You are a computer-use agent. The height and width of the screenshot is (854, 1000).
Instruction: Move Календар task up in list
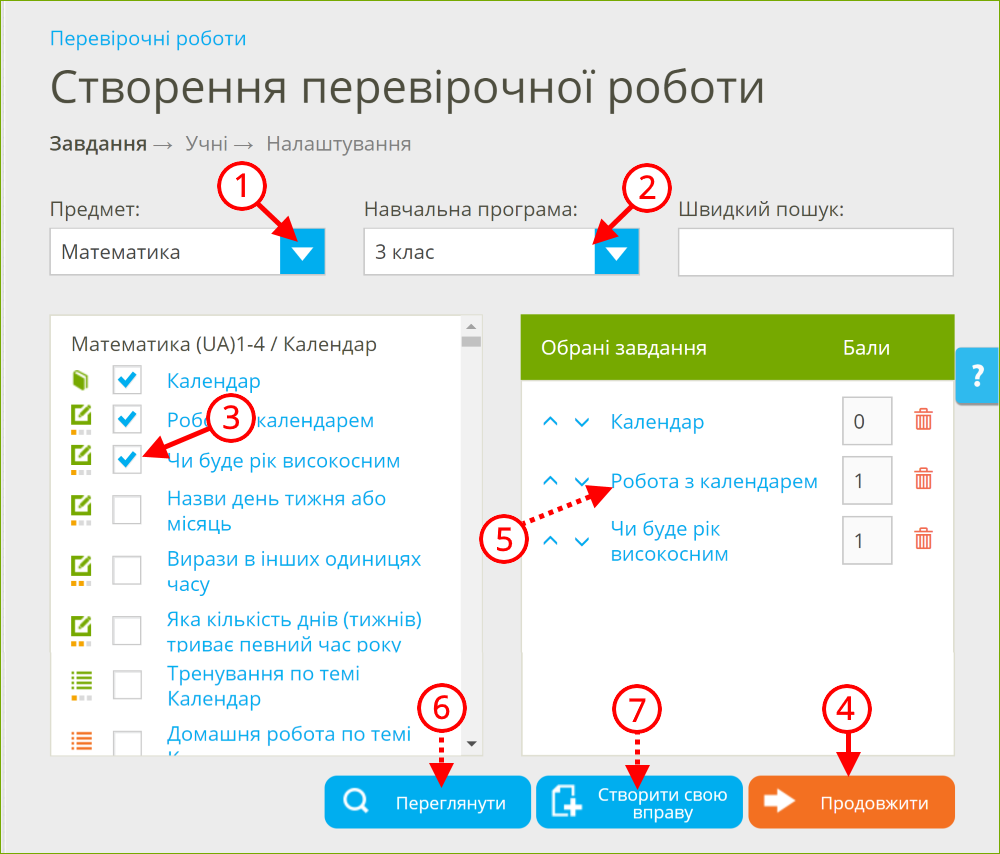point(550,422)
